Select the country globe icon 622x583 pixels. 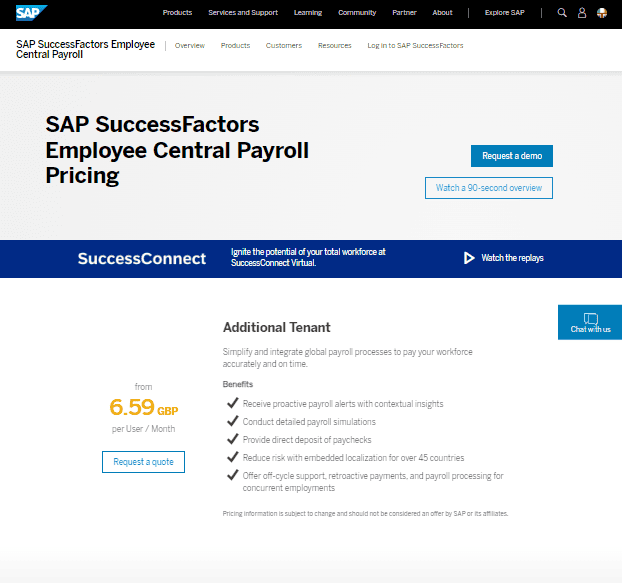point(602,13)
